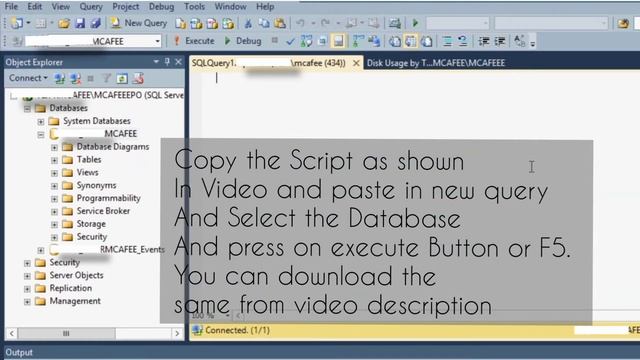Open the Connect dropdown in Object Explorer

pyautogui.click(x=28, y=78)
